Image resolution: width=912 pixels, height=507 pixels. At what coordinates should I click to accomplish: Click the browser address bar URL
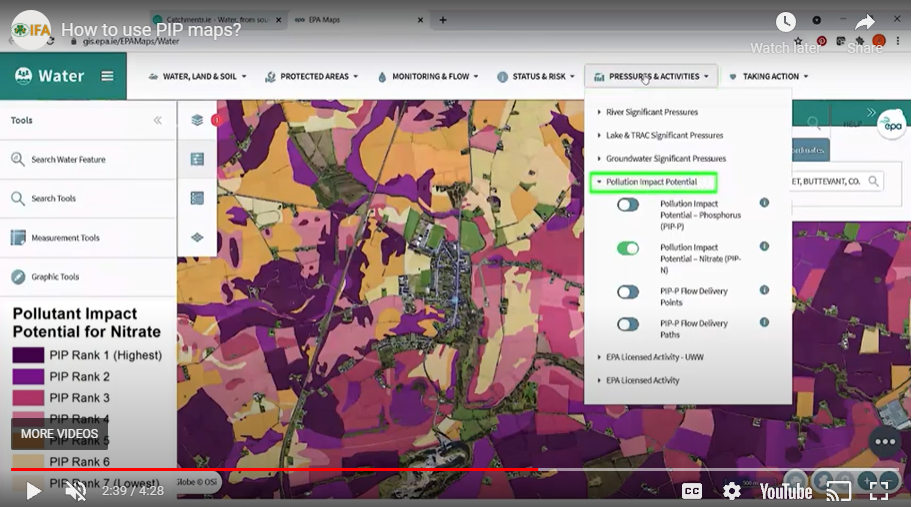pos(131,41)
